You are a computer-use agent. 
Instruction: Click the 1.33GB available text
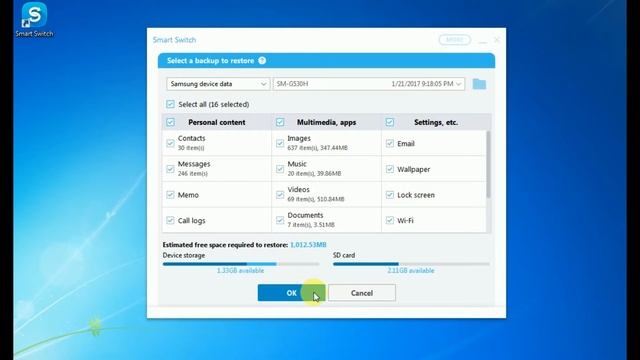pos(240,271)
